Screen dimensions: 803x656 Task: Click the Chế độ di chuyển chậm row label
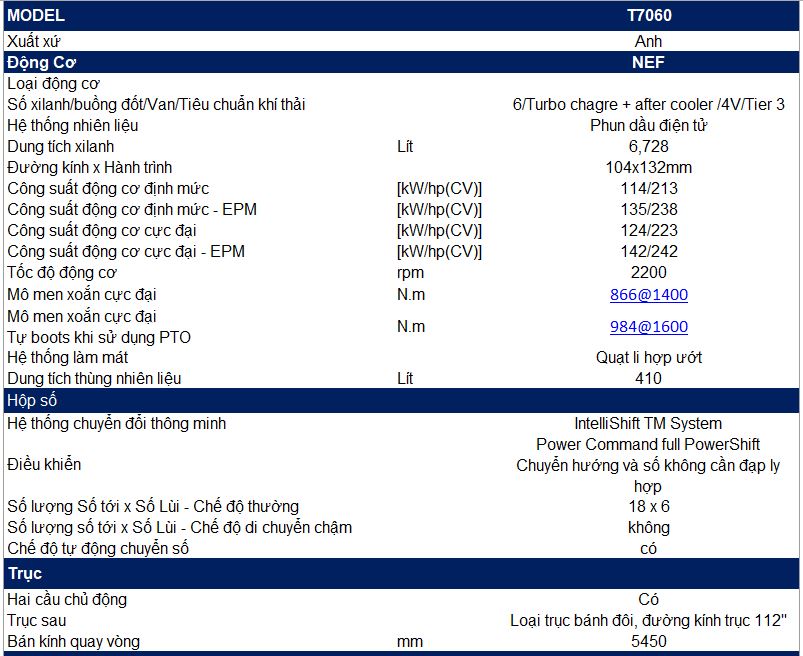[x=179, y=527]
